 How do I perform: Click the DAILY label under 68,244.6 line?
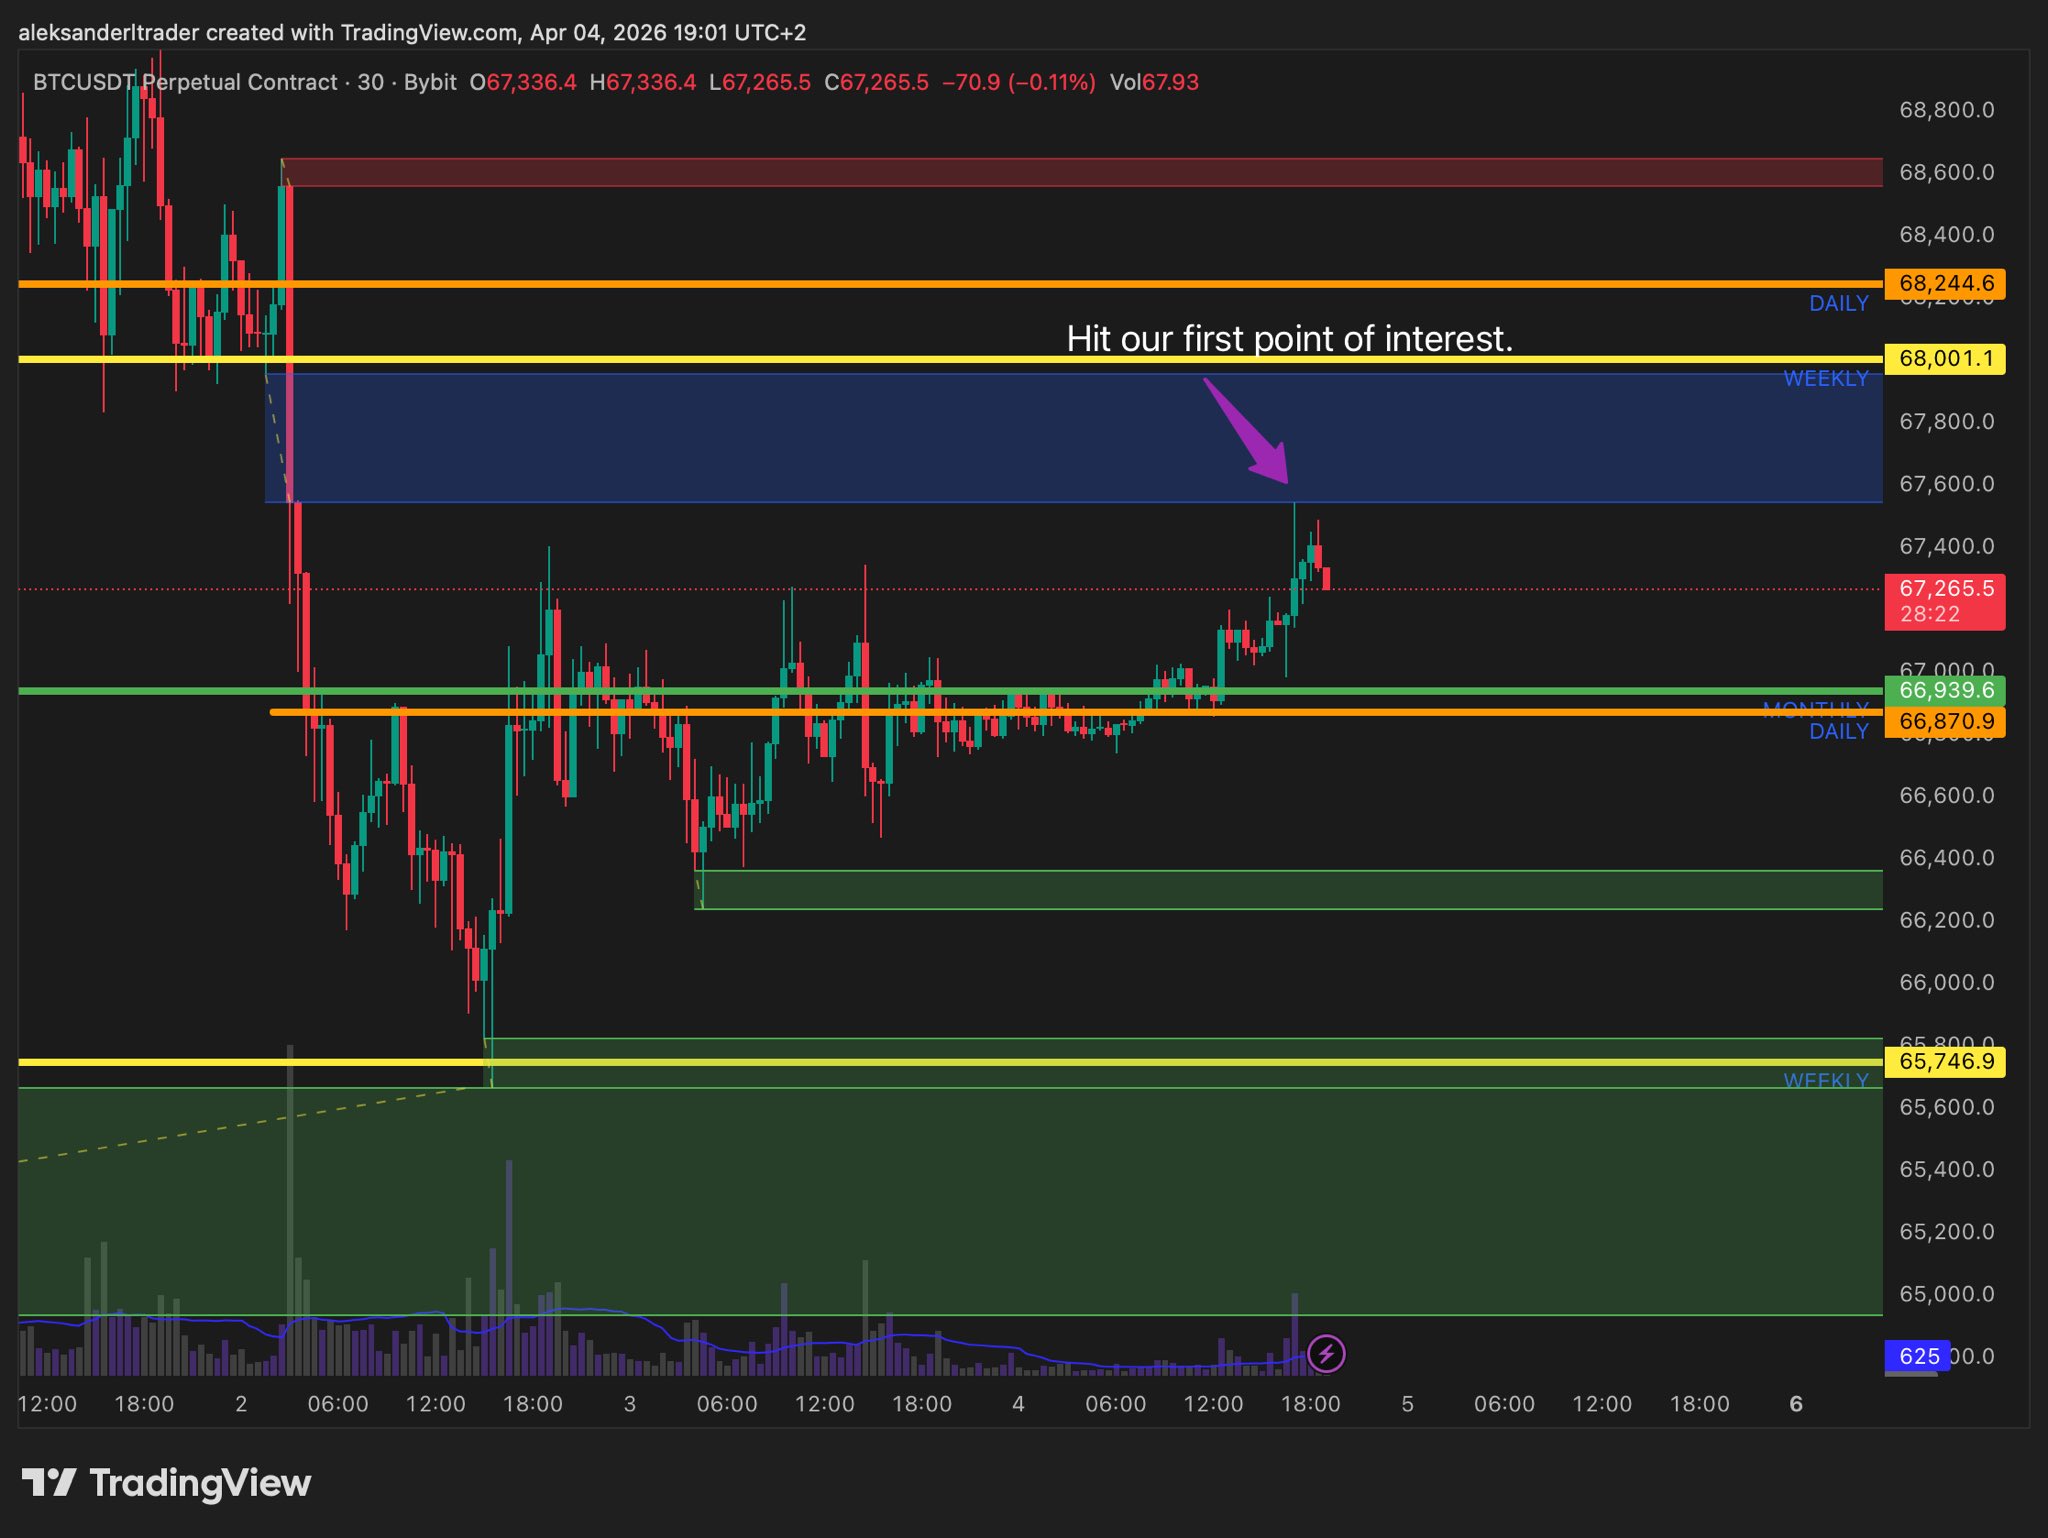(x=1838, y=304)
